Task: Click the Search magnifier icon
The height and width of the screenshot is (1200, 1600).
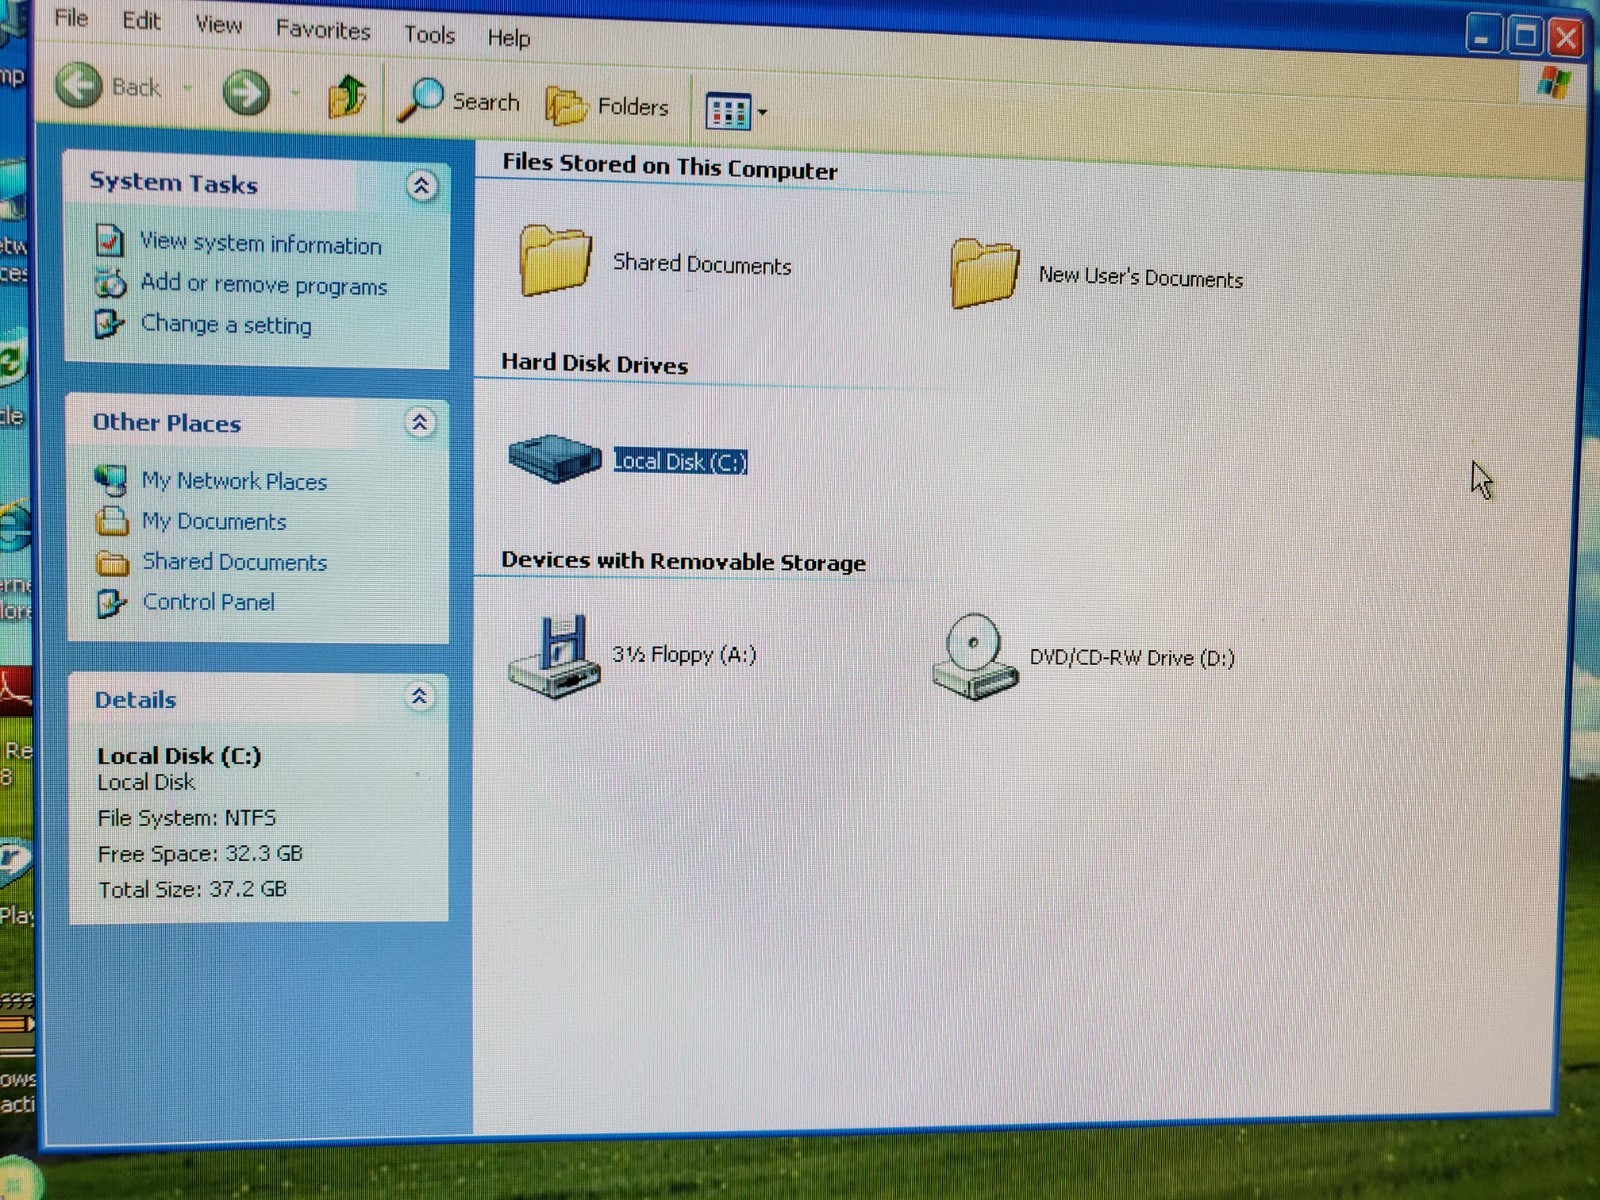Action: [420, 100]
